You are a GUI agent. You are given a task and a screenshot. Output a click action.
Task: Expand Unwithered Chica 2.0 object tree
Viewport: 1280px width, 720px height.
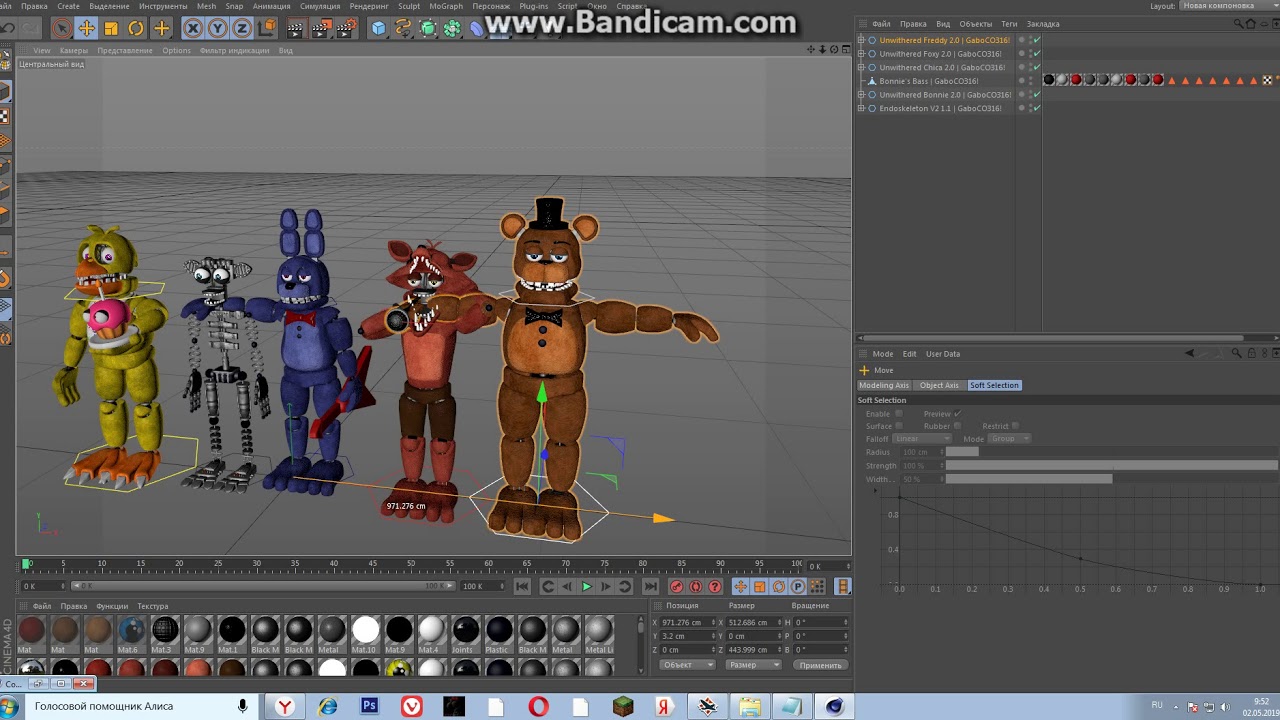tap(861, 67)
